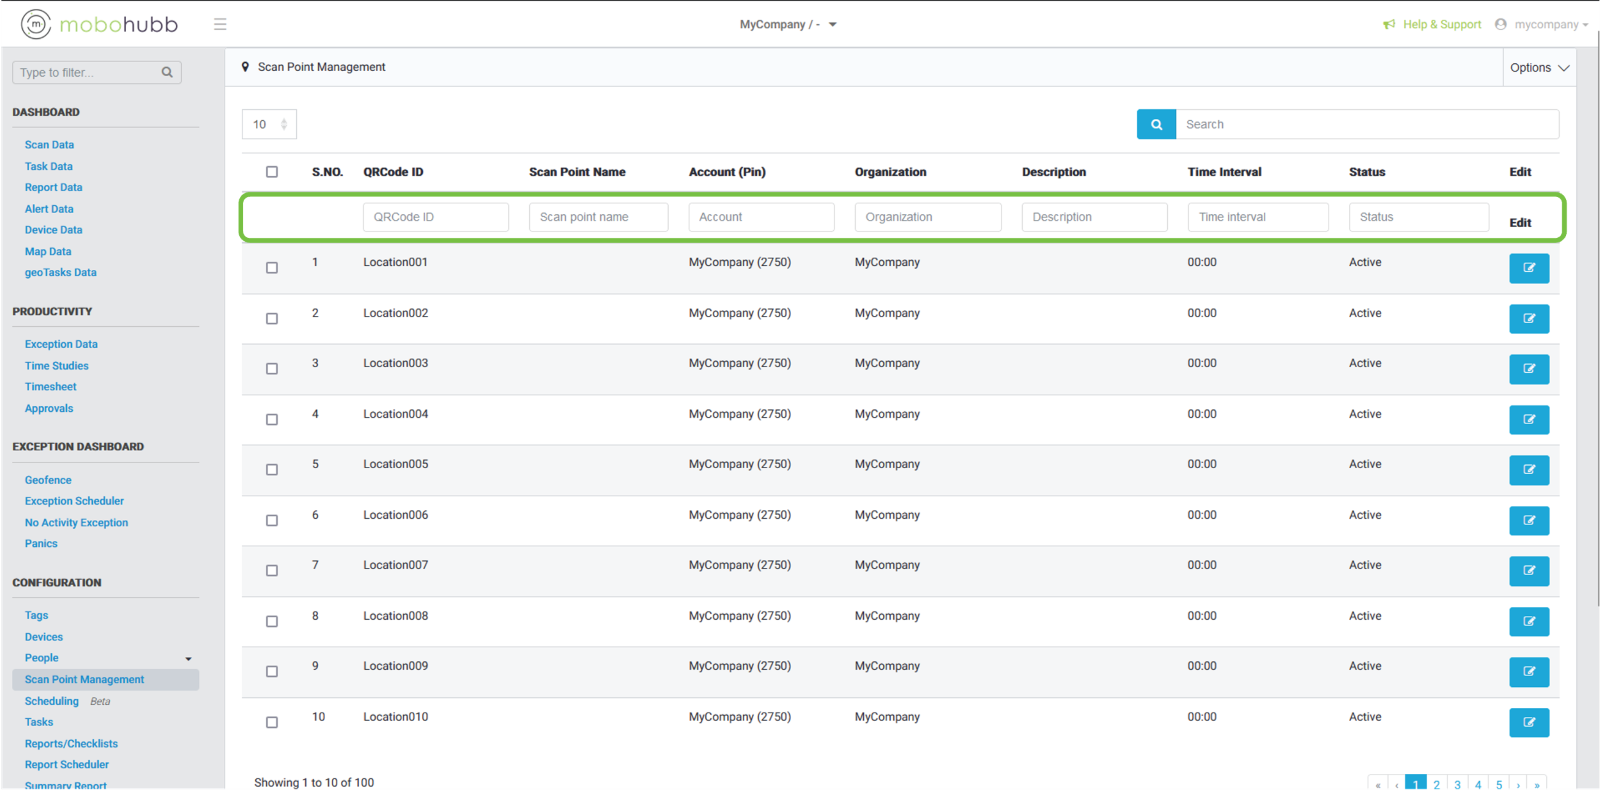The width and height of the screenshot is (1600, 790).
Task: Tick the checkbox for Location003 row
Action: pyautogui.click(x=272, y=369)
